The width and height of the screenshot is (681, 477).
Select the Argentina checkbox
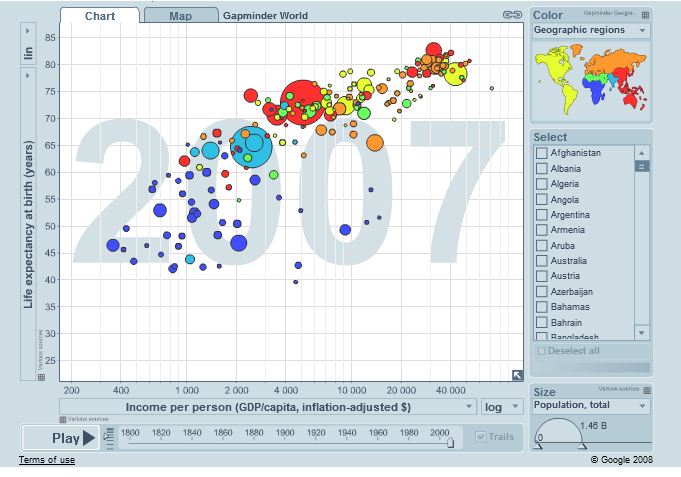click(542, 215)
